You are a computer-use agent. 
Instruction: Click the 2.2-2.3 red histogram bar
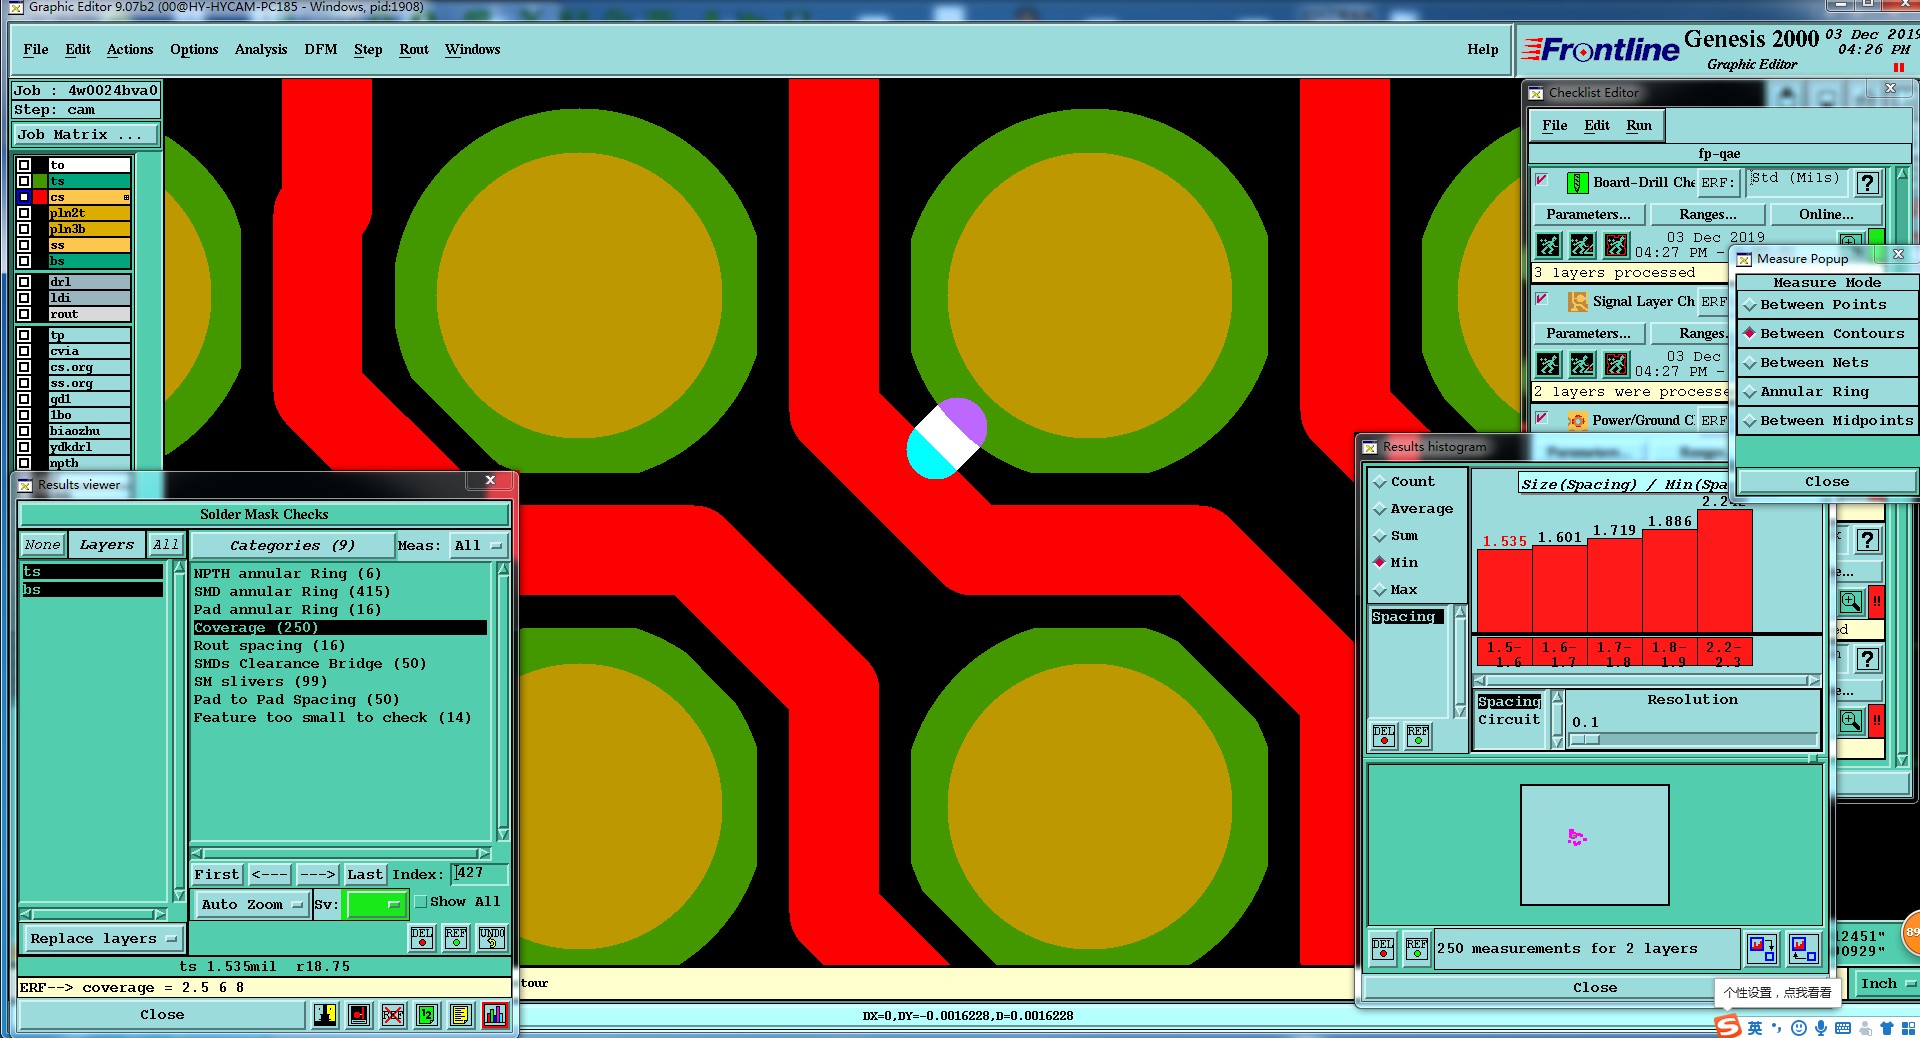1725,570
